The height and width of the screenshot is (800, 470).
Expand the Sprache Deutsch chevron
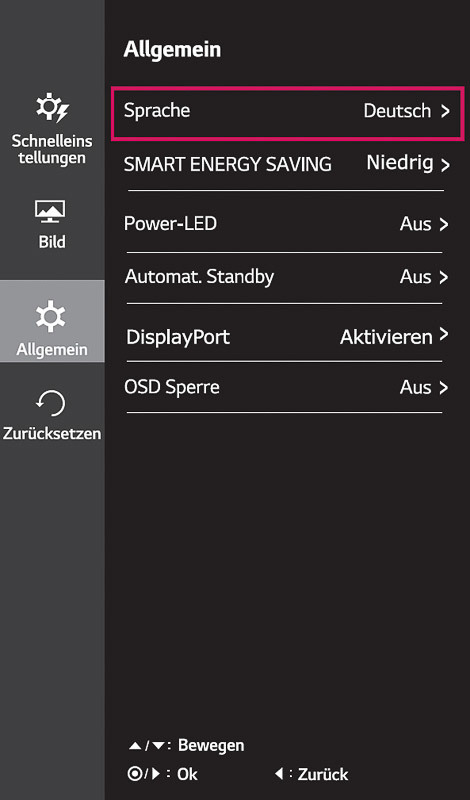[x=445, y=111]
